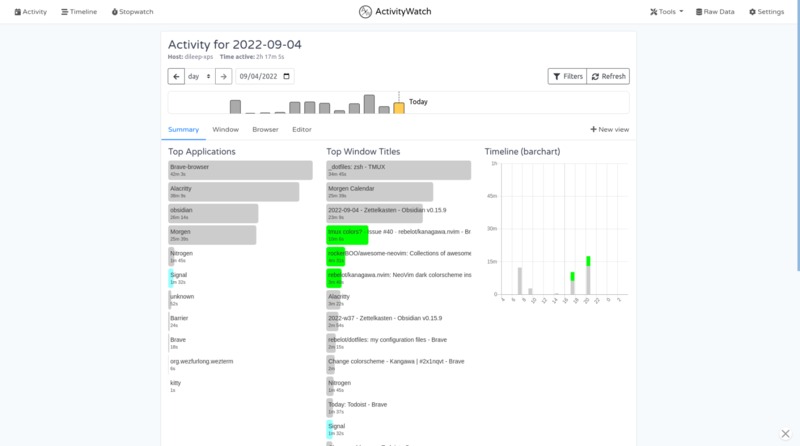Select the Alacritty application bar
This screenshot has height=446, width=800.
pyautogui.click(x=234, y=192)
